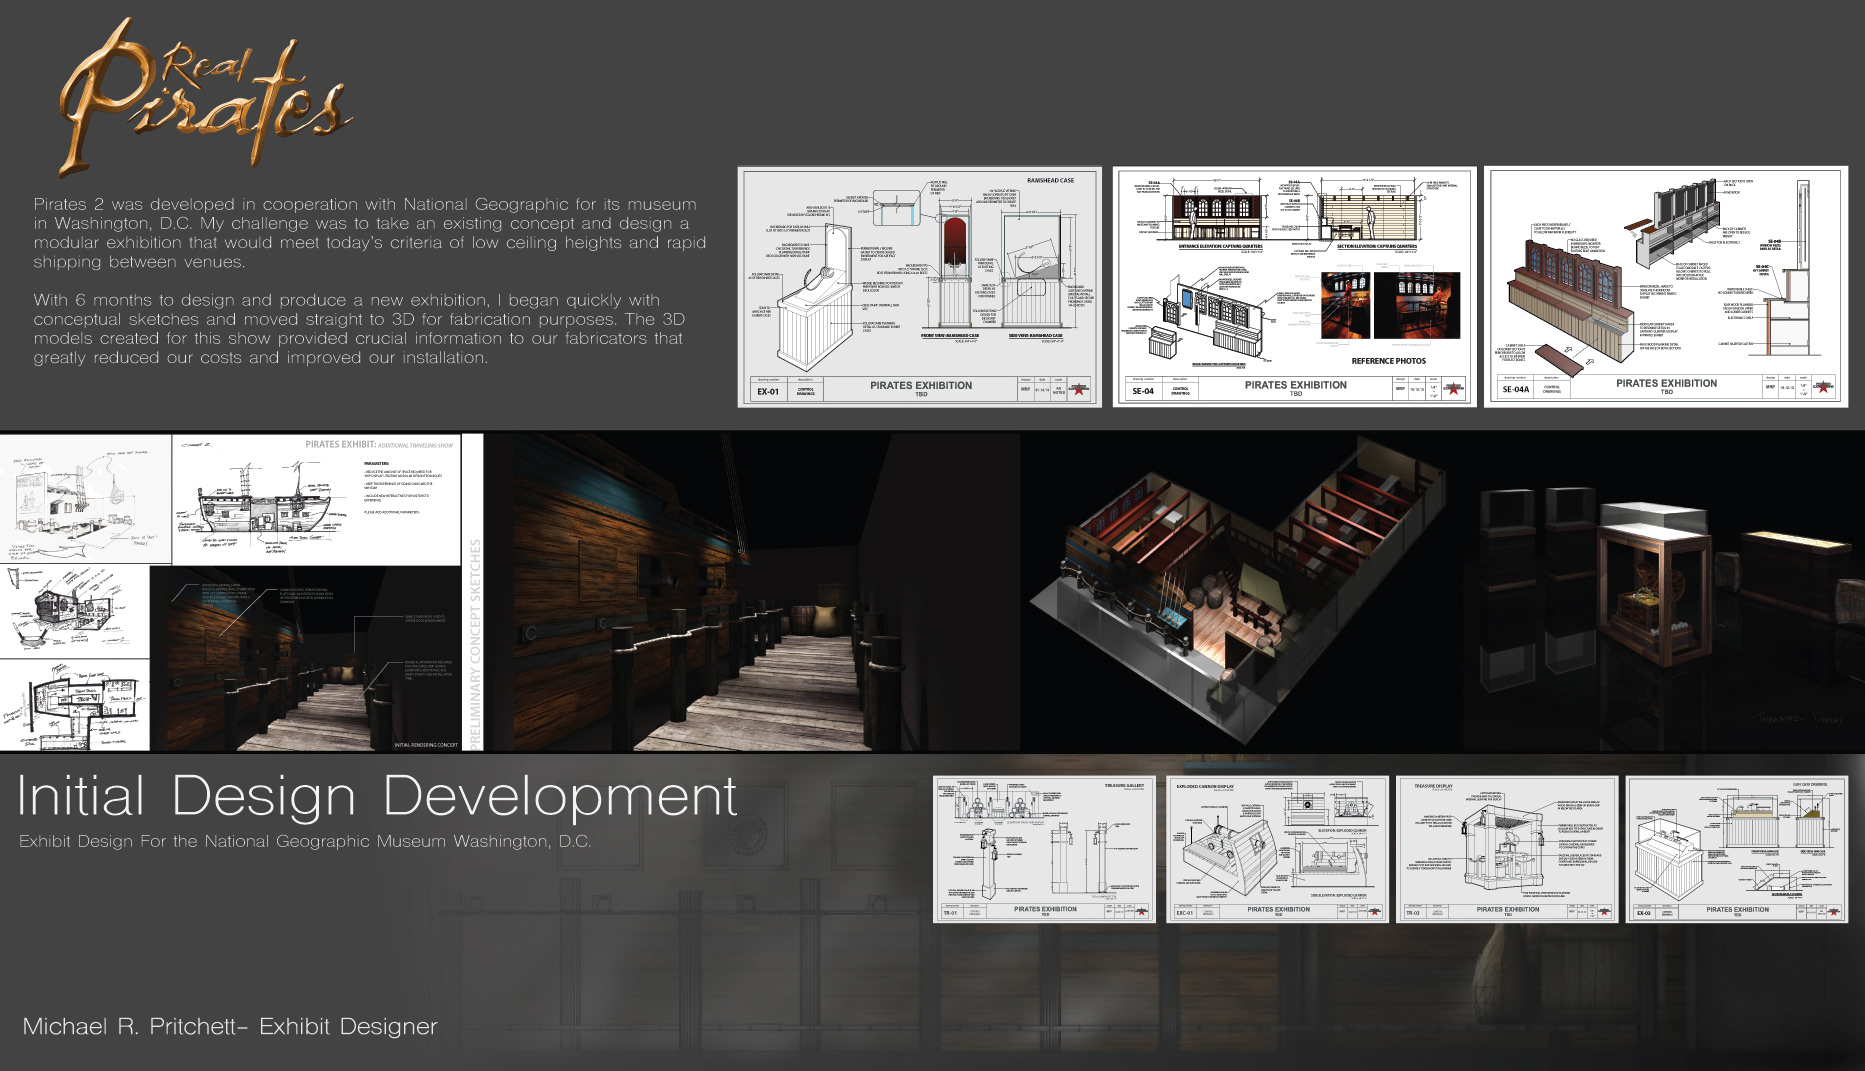Click the vertical "PRELIMINARY CONCEPT SKETCHES" label
This screenshot has width=1865, height=1071.
(x=475, y=643)
